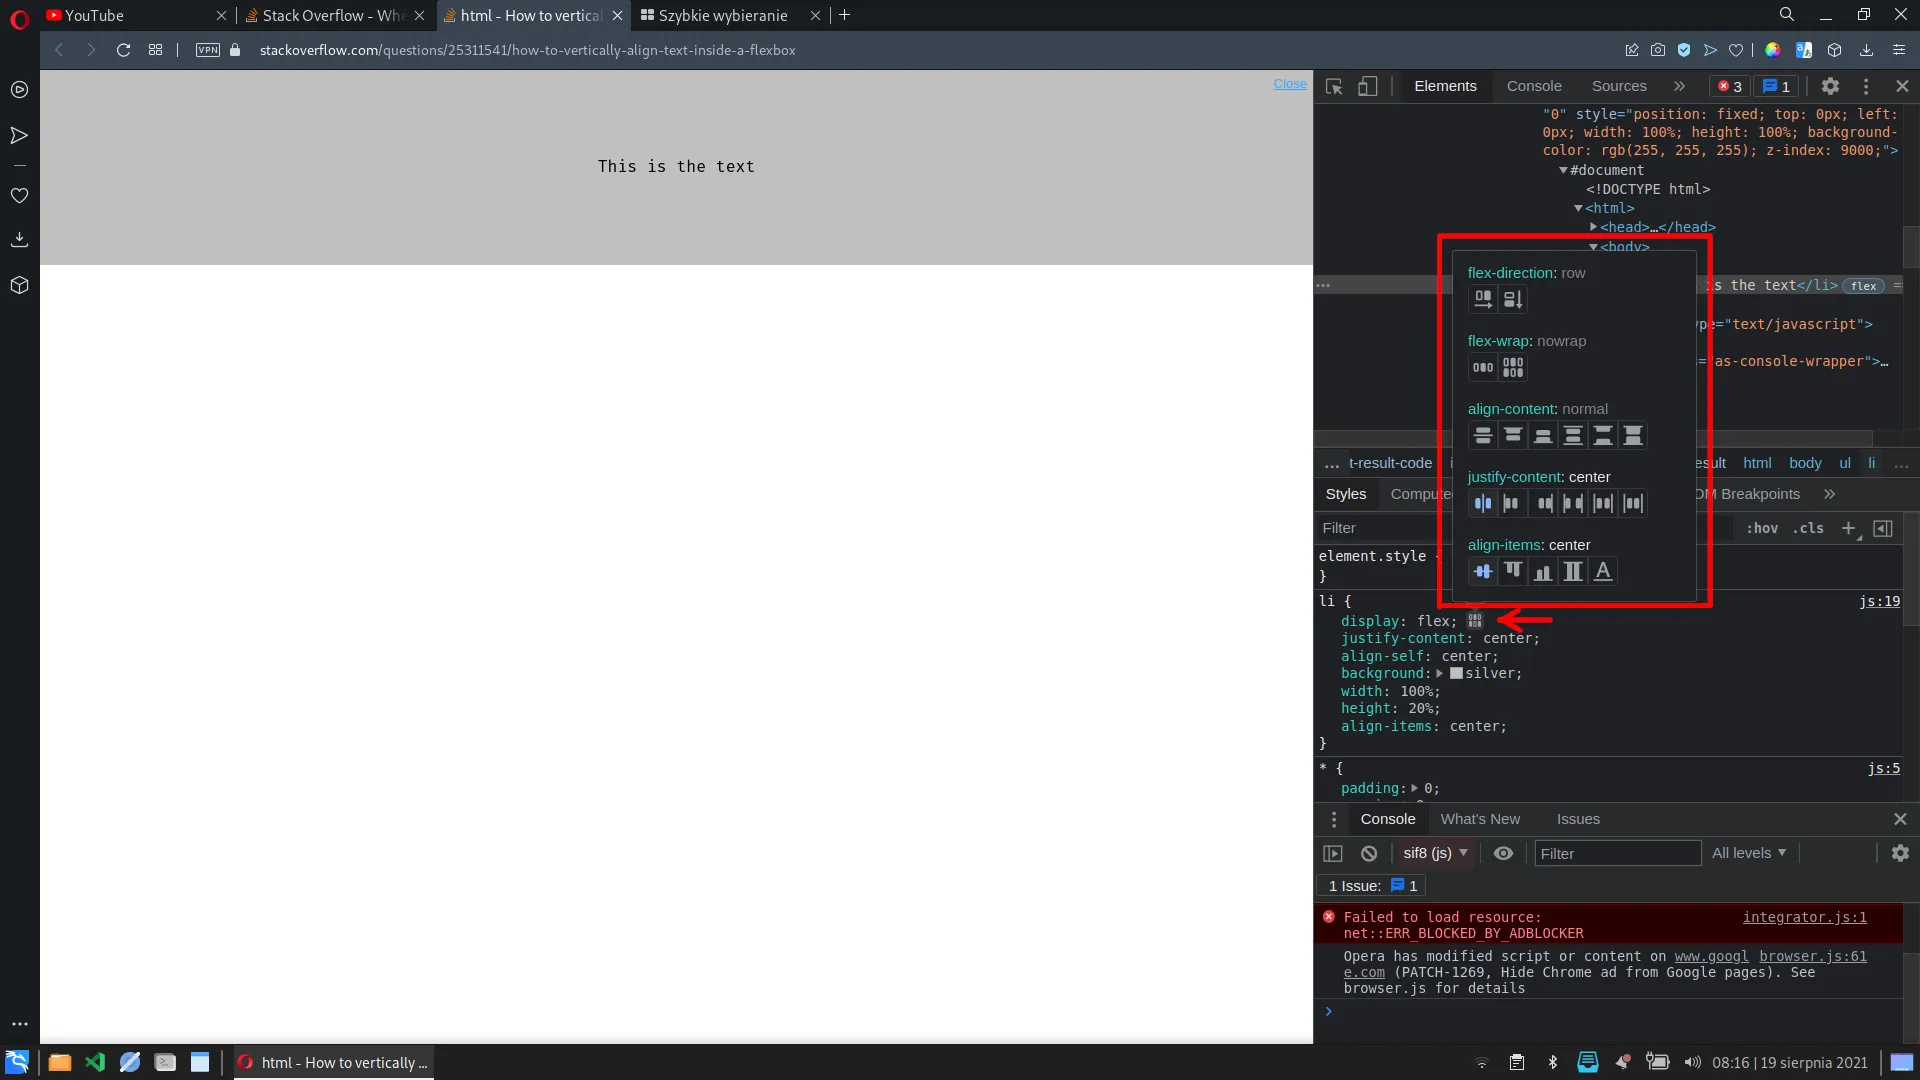Click the Close link on the snippet

(1290, 84)
